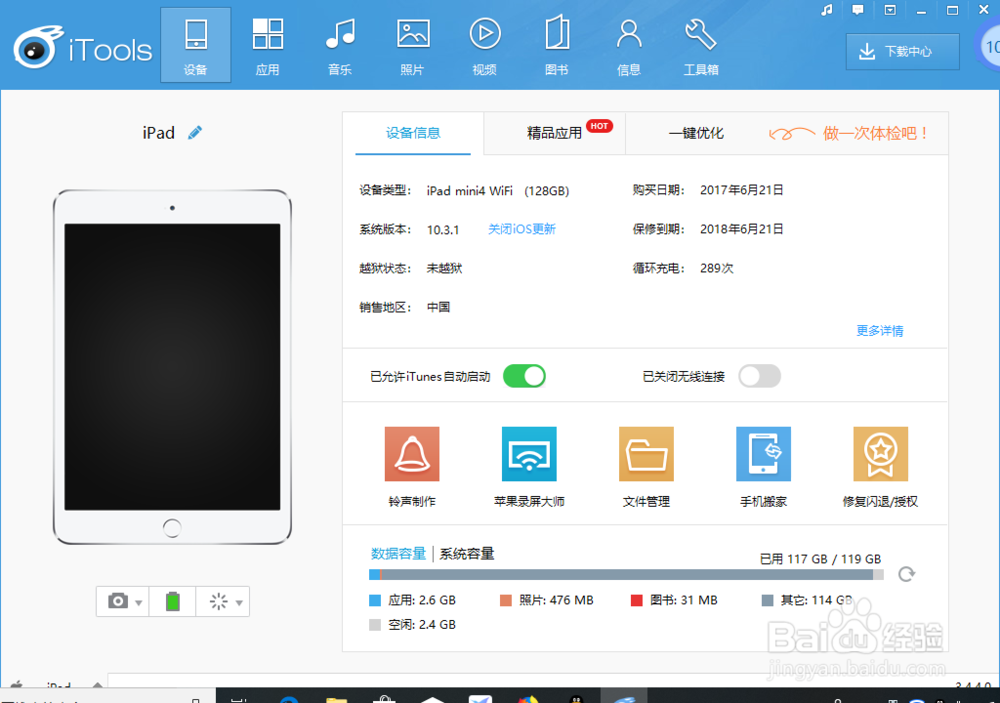Switch to 设备信息 tab
Image resolution: width=1000 pixels, height=703 pixels.
413,133
